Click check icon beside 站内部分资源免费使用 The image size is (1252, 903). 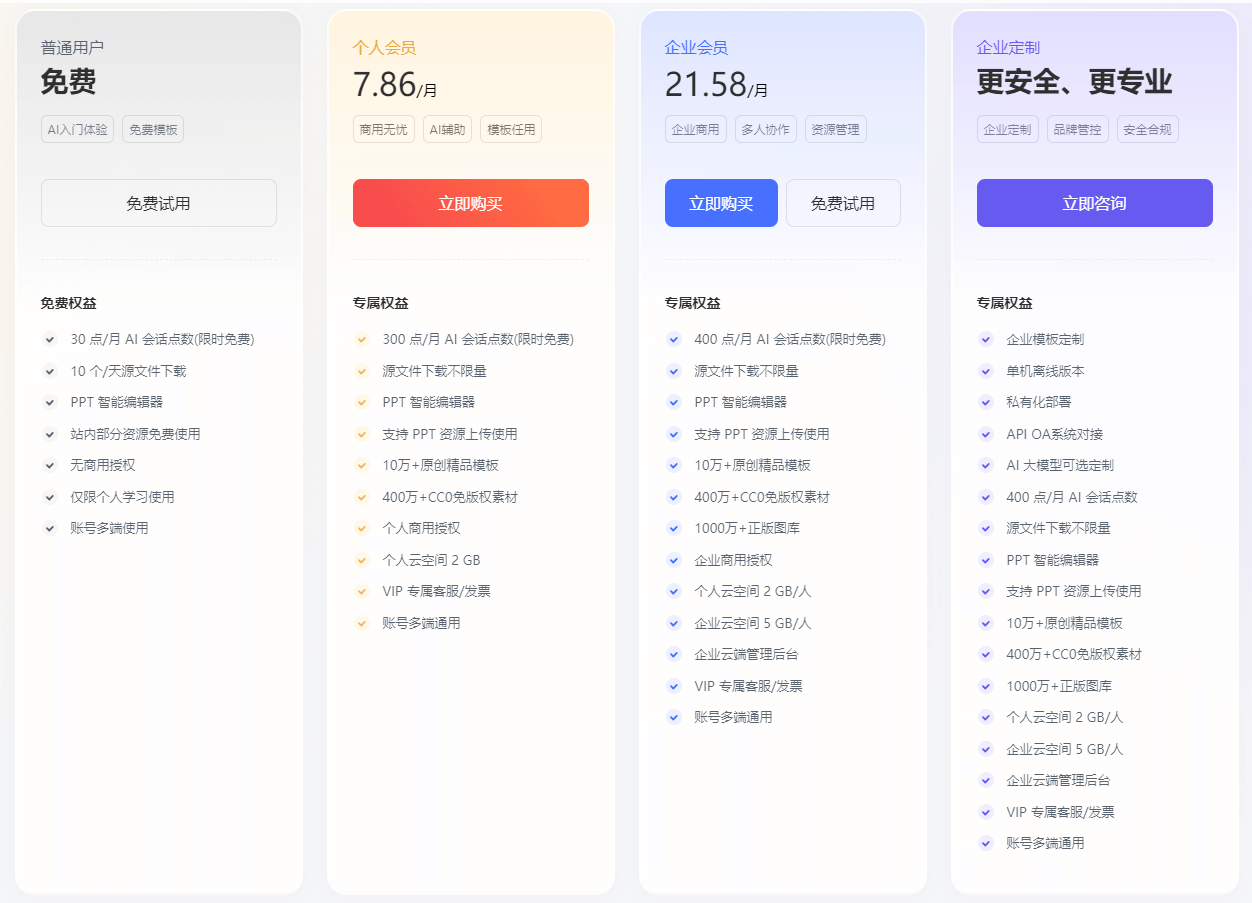(50, 434)
